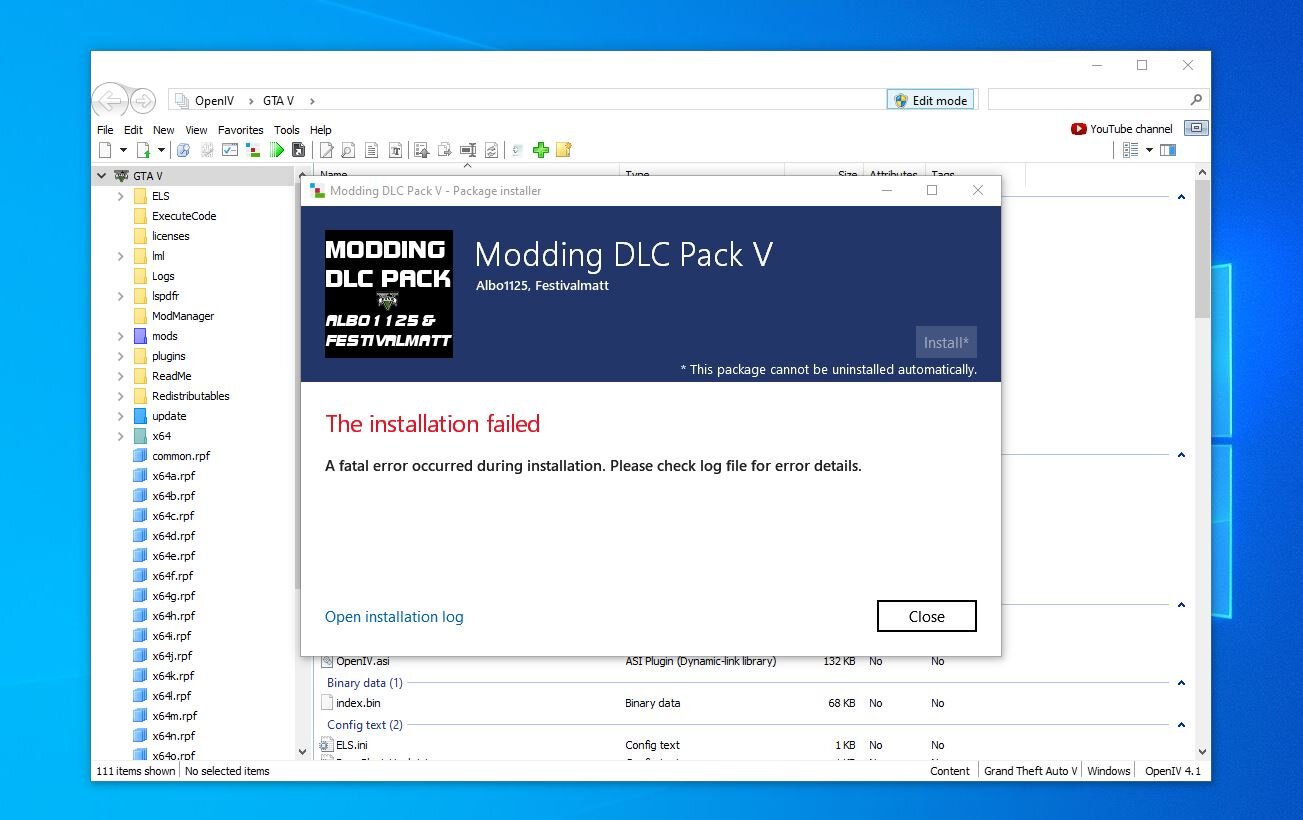Click the green play arrow toolbar icon
Screen dimensions: 1303x820
[277, 150]
